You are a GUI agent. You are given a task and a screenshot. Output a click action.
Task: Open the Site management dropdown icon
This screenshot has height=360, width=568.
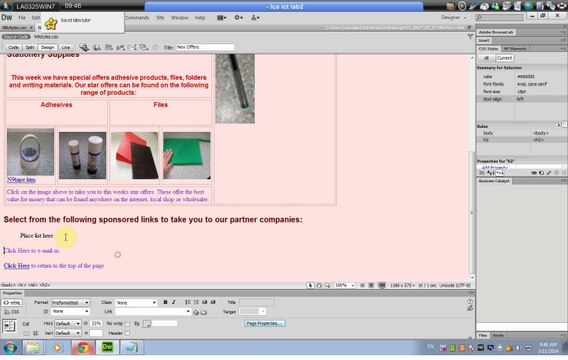click(x=255, y=17)
